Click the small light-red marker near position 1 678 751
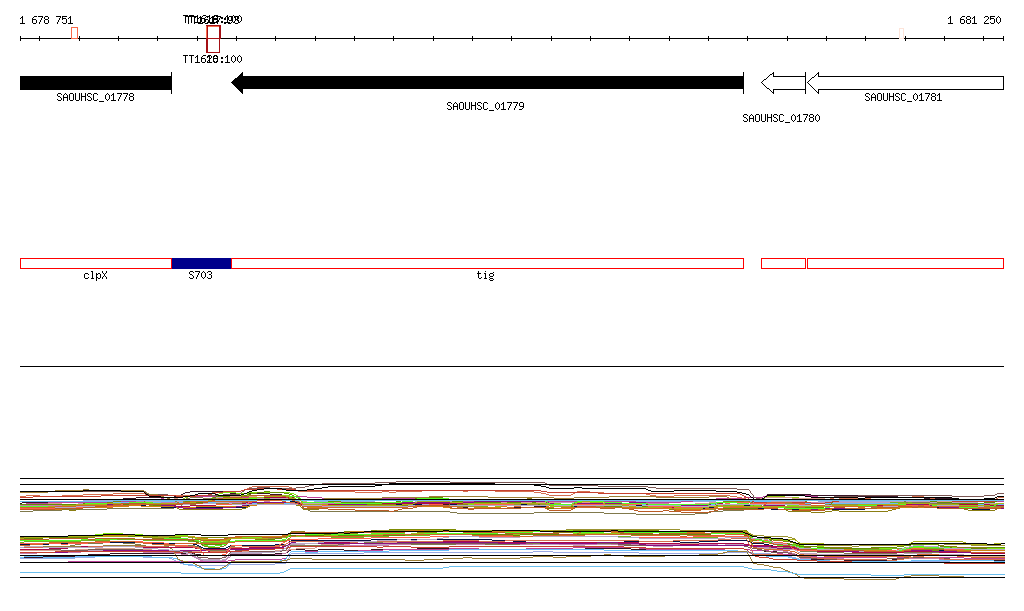The width and height of the screenshot is (1024, 611). (75, 33)
